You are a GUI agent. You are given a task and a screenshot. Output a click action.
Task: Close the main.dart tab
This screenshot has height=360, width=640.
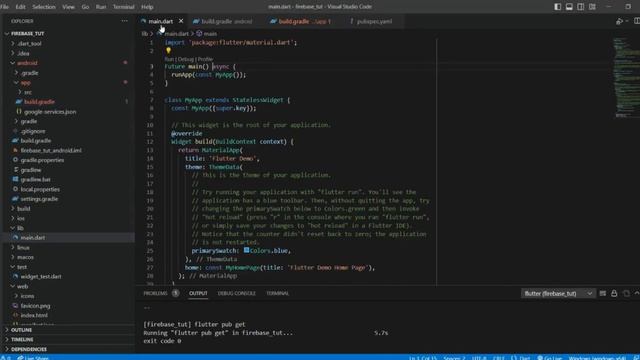click(181, 21)
